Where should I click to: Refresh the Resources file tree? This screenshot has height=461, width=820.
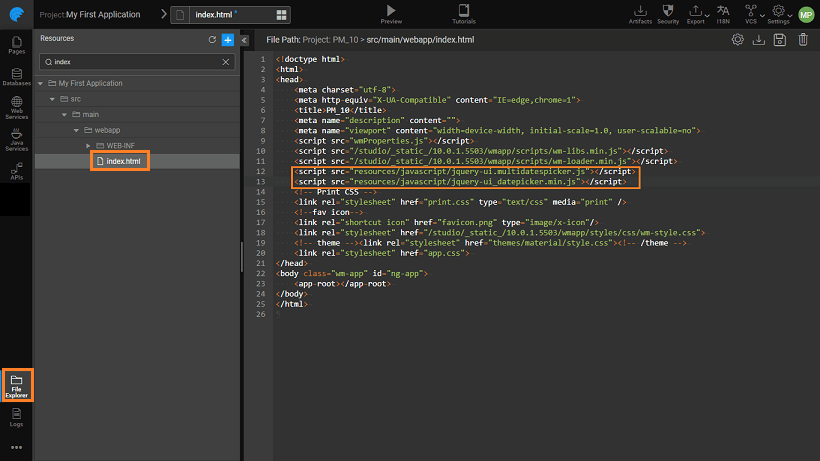[x=212, y=40]
